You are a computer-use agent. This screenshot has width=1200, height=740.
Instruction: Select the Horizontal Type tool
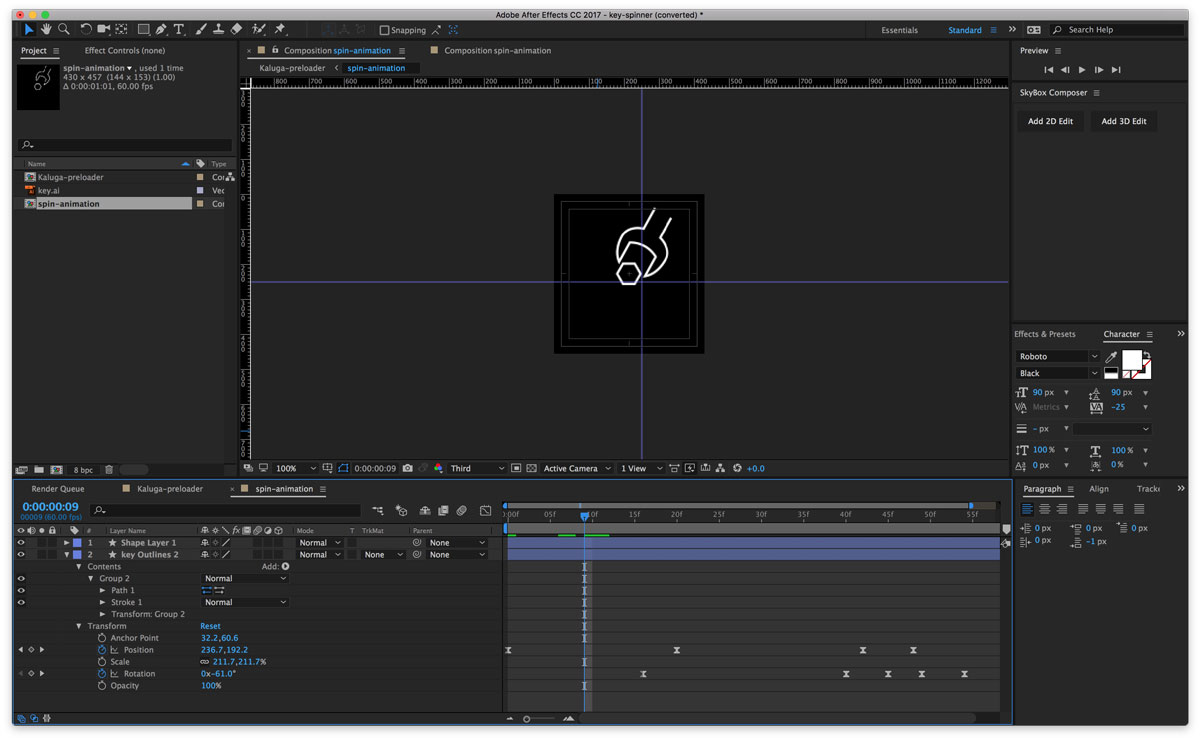(179, 30)
